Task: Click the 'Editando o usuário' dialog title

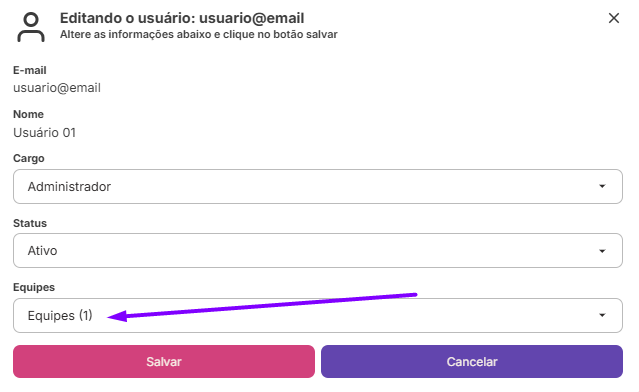Action: point(182,18)
